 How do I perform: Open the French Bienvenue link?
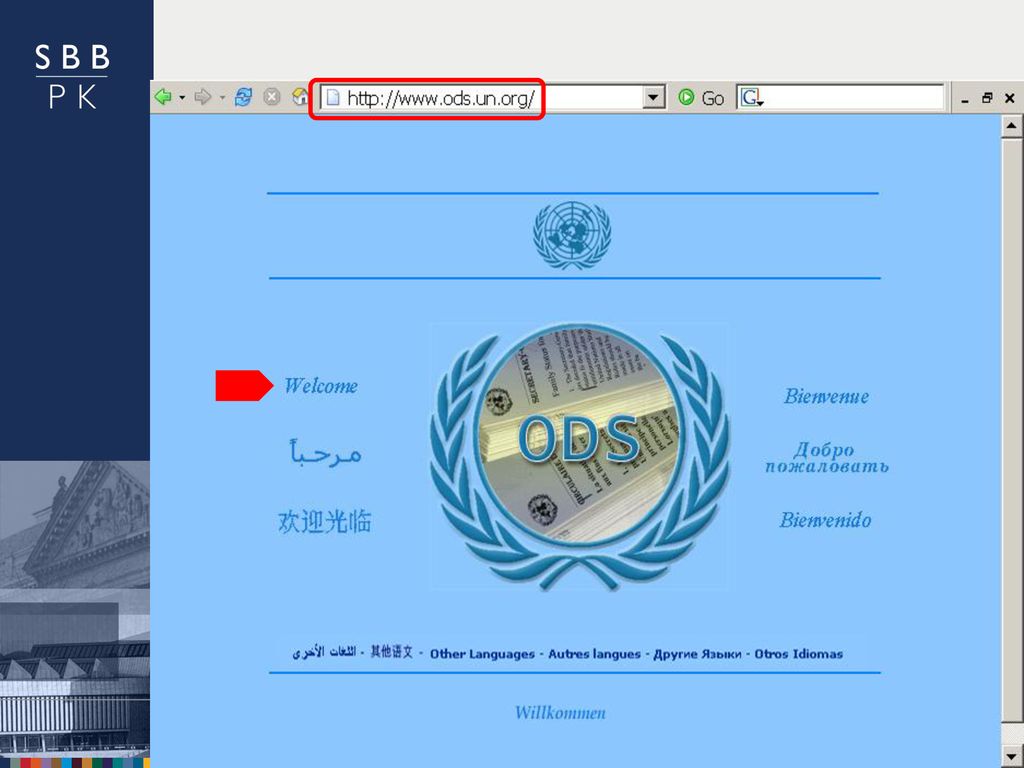[x=826, y=396]
